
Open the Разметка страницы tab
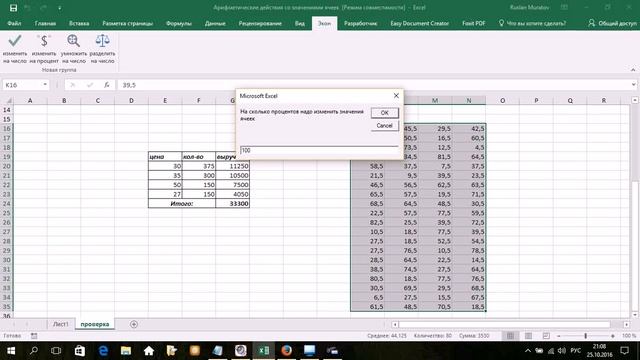[x=127, y=23]
